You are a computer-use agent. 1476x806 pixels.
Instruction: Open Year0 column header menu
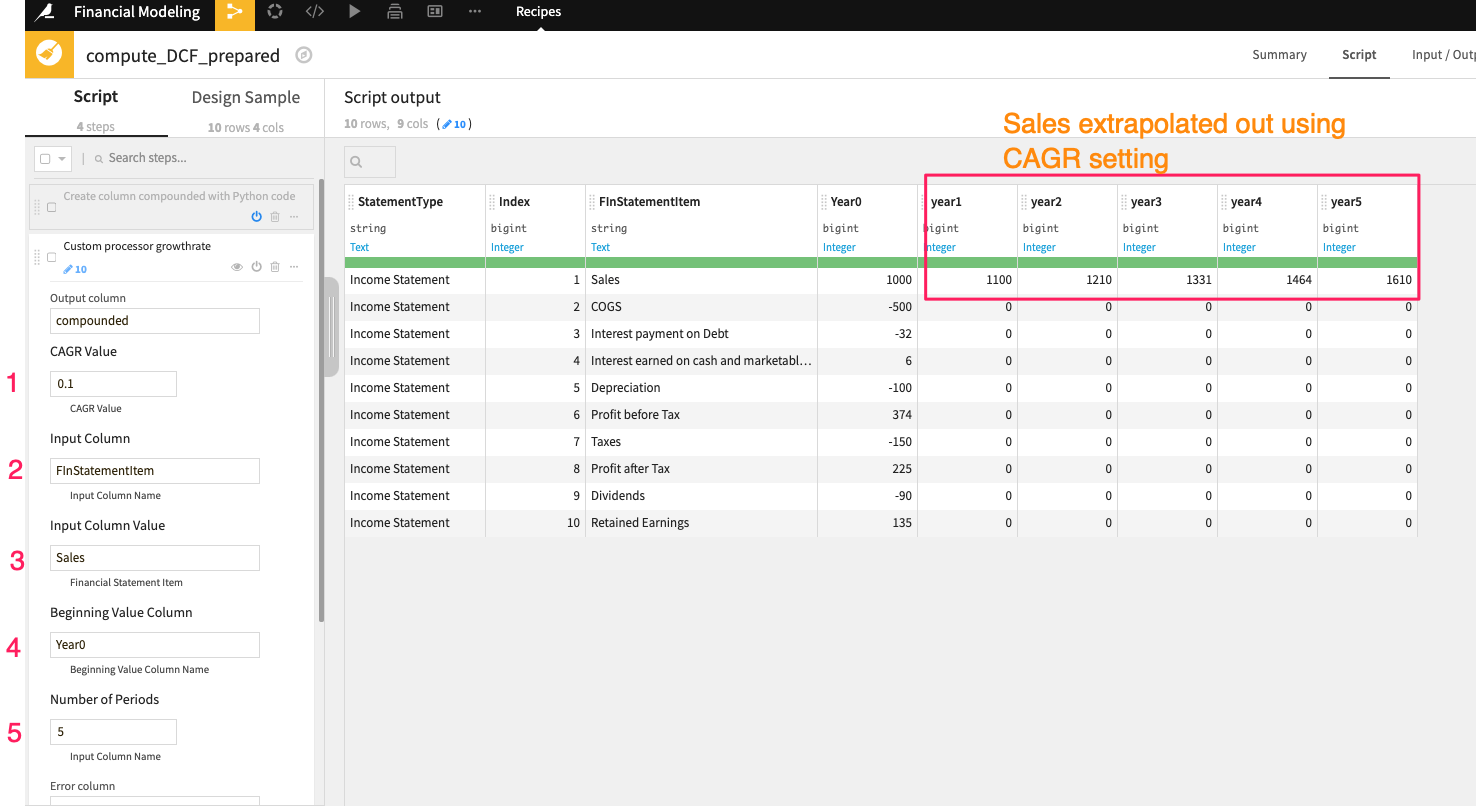(846, 202)
